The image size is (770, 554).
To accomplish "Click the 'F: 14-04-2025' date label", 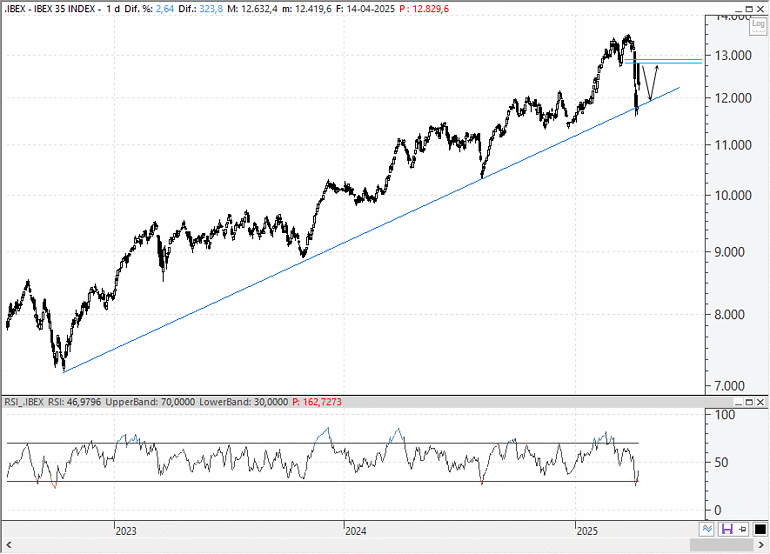I will 365,9.
